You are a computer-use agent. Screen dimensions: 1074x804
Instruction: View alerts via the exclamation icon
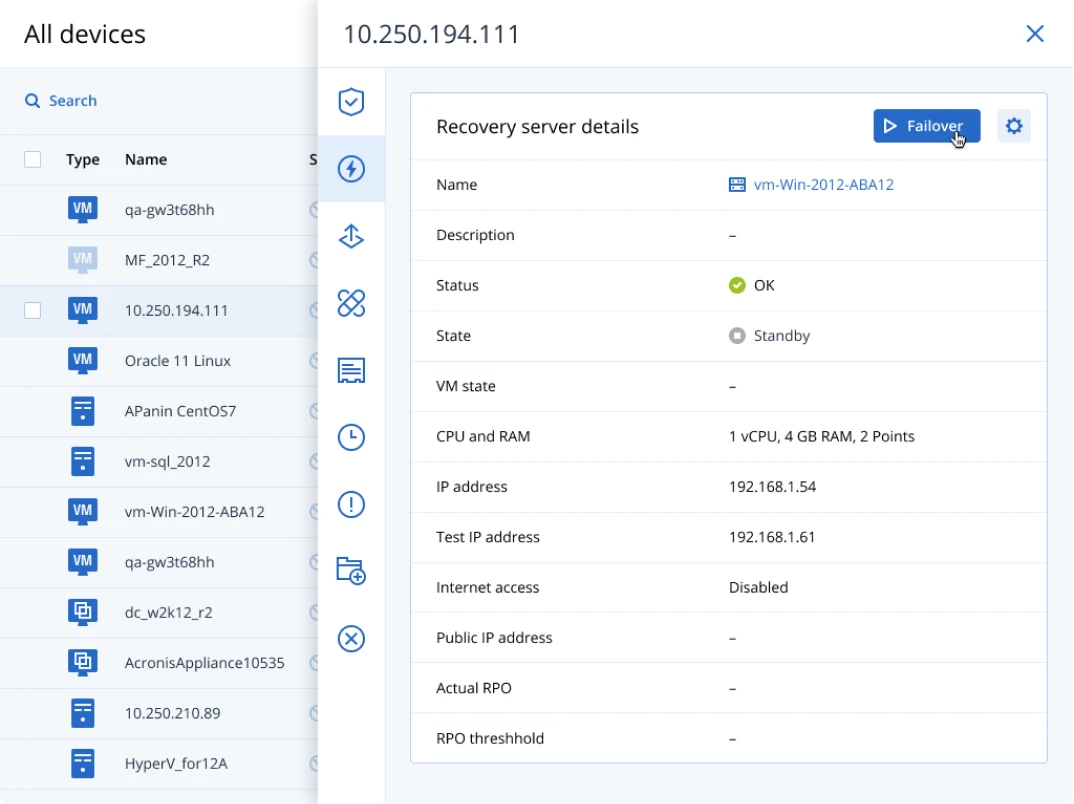tap(351, 504)
